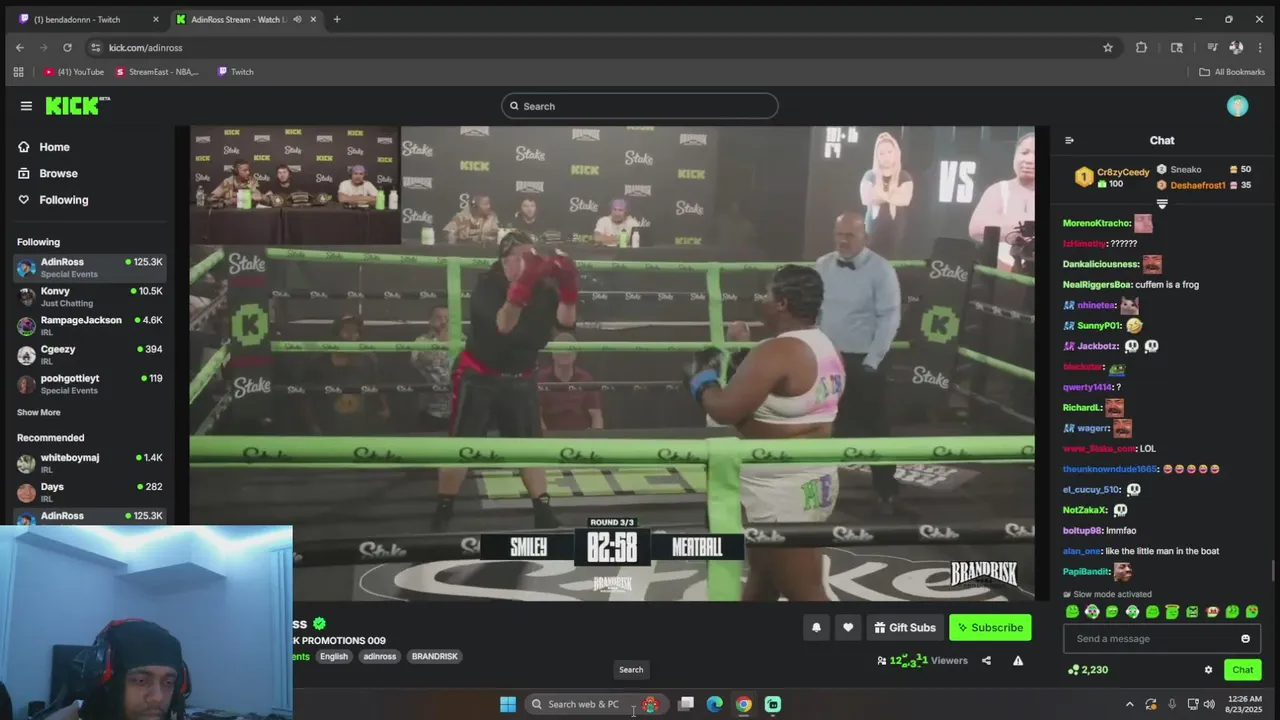This screenshot has width=1280, height=720.
Task: Go back to the previous page
Action: coord(19,48)
